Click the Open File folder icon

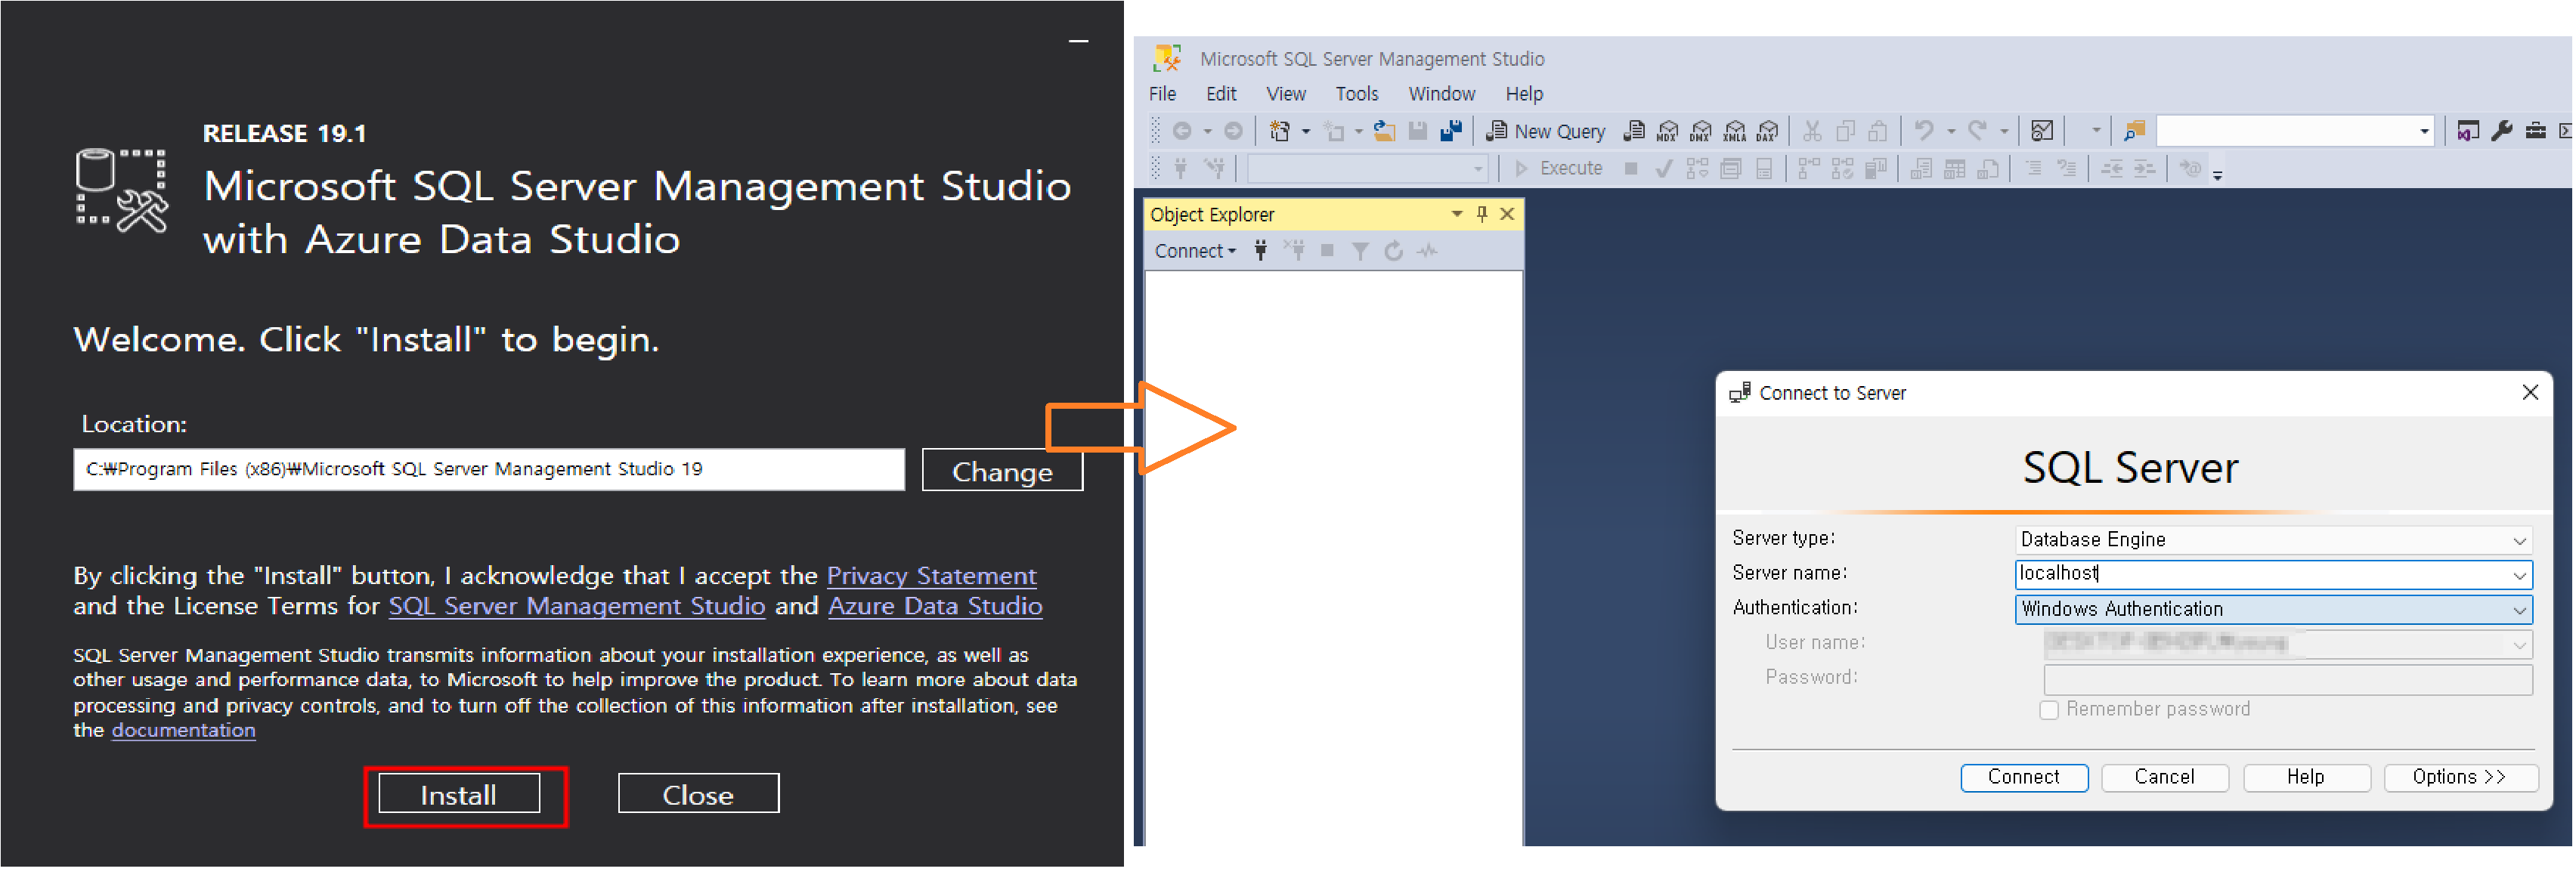[x=1384, y=131]
